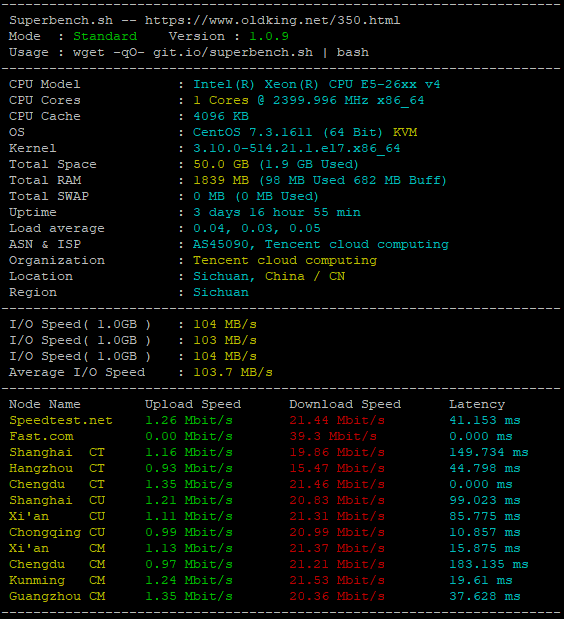Image resolution: width=564 pixels, height=619 pixels.
Task: Select the Average I/O Speed 103.7 MB/s
Action: tap(233, 372)
